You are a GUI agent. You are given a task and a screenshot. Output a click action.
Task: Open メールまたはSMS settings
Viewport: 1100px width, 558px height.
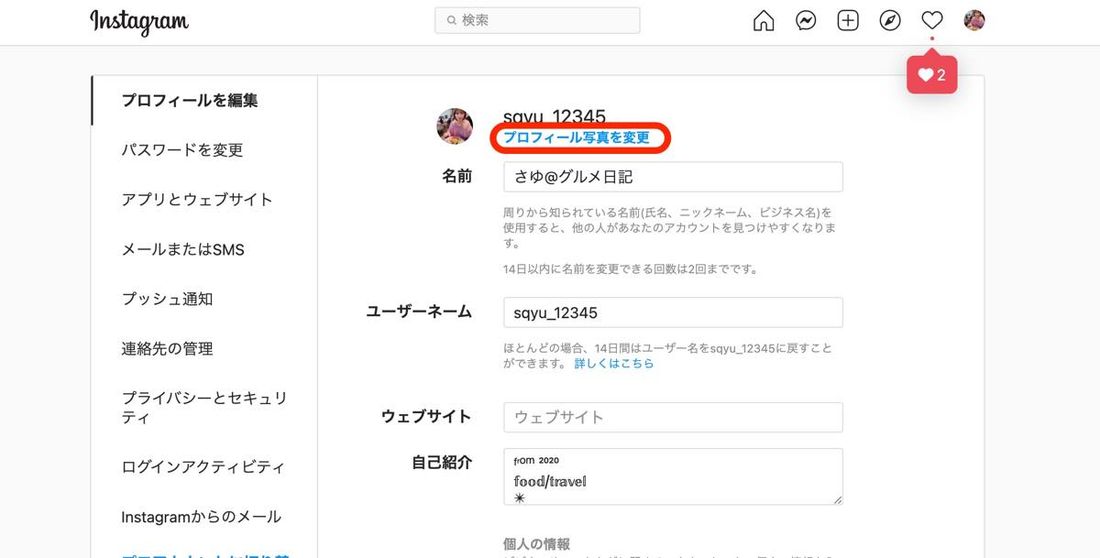tap(182, 249)
